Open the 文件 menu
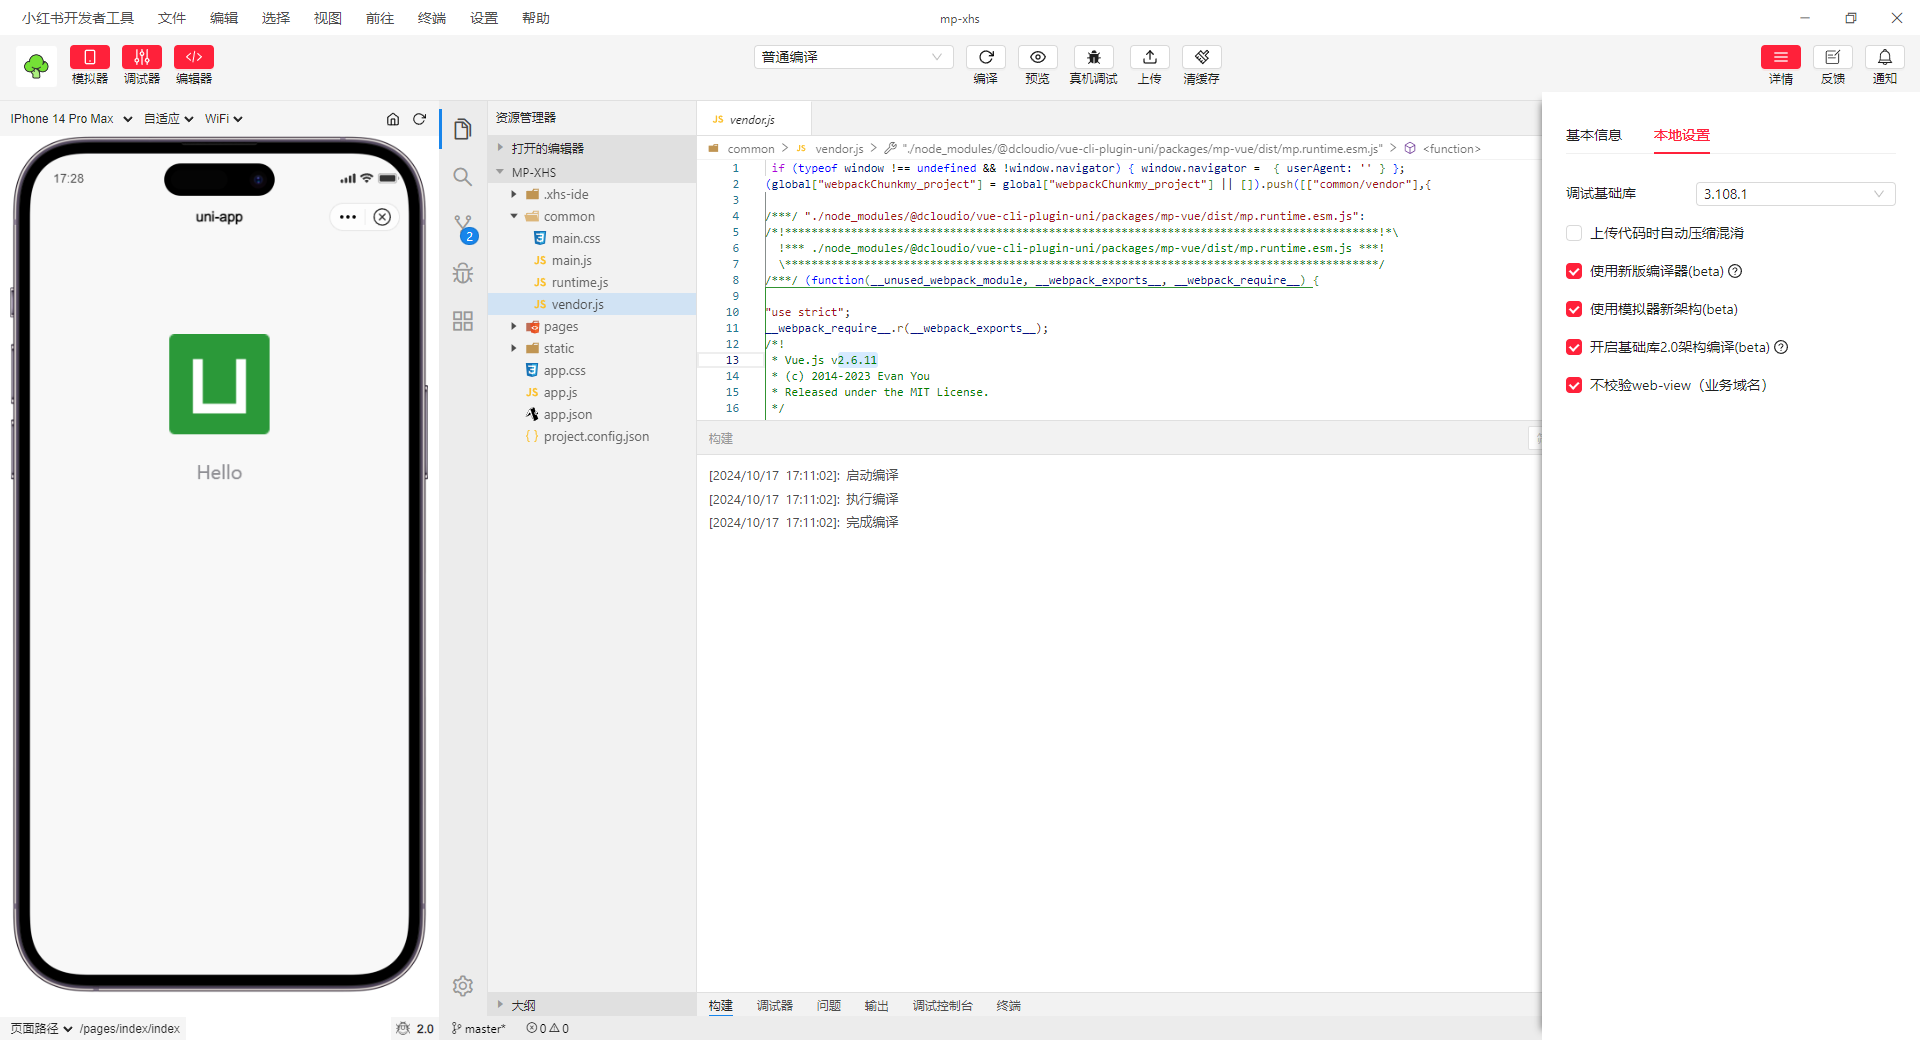 coord(172,18)
